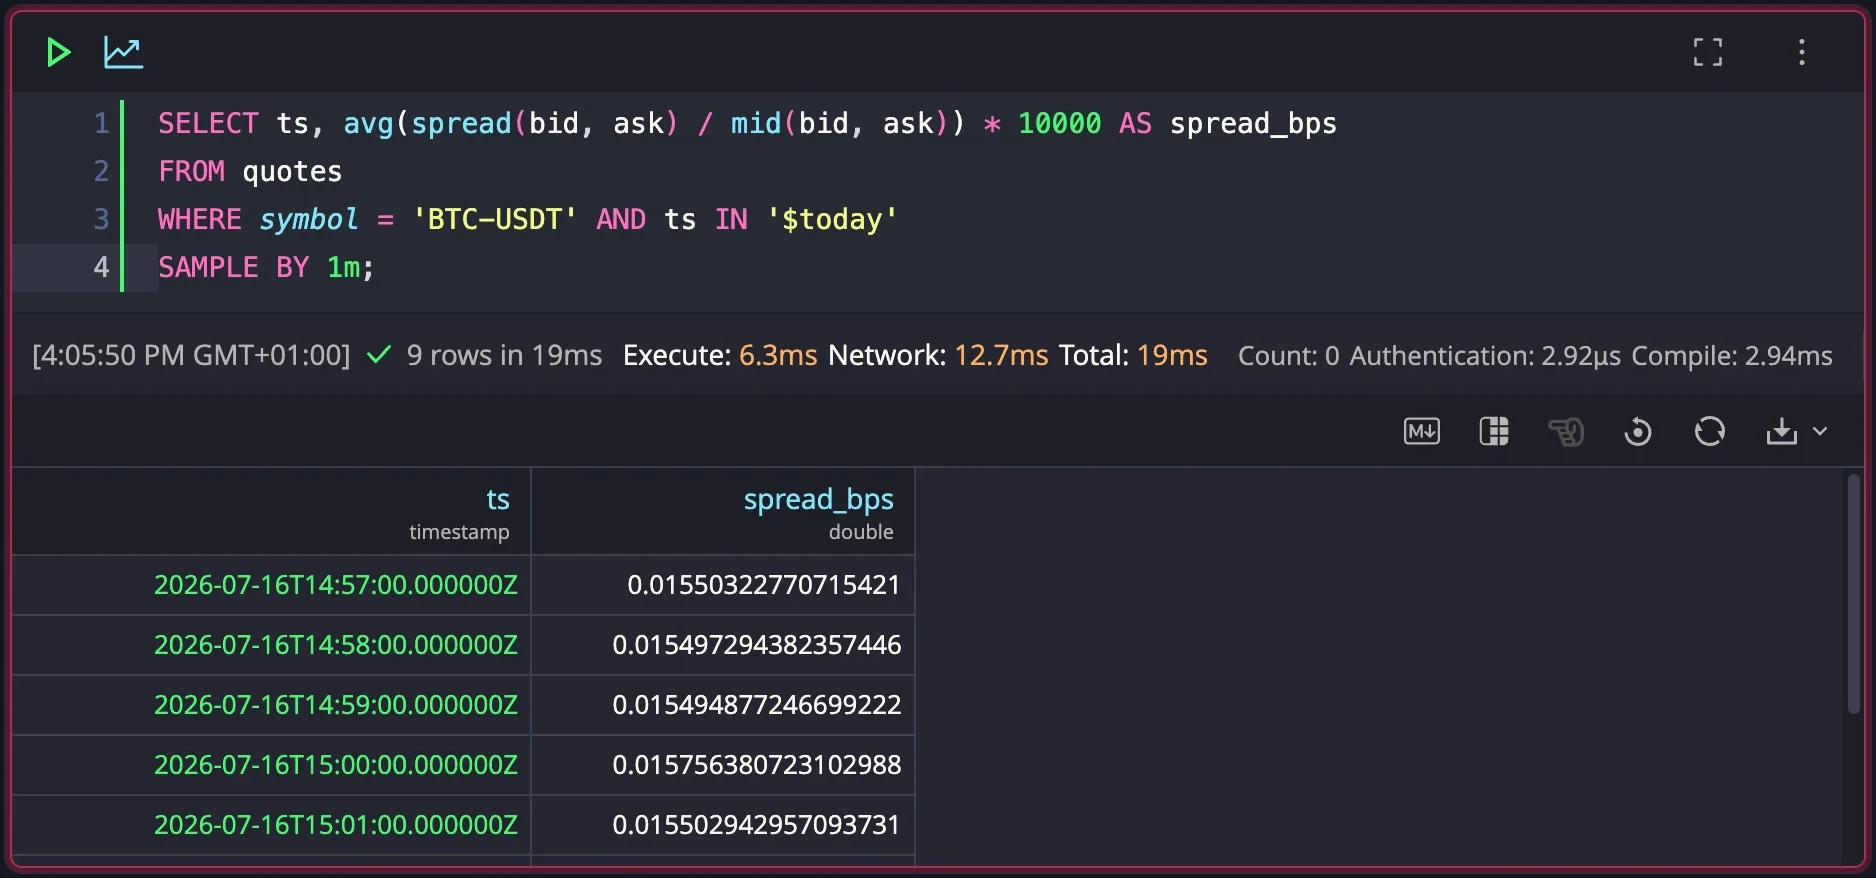Open the three-dot more options menu
1876x878 pixels.
[1802, 52]
